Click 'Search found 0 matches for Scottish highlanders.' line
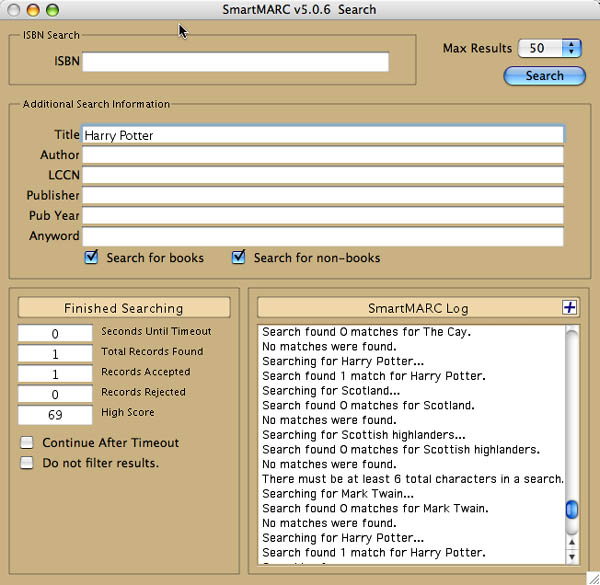600x585 pixels. (401, 450)
